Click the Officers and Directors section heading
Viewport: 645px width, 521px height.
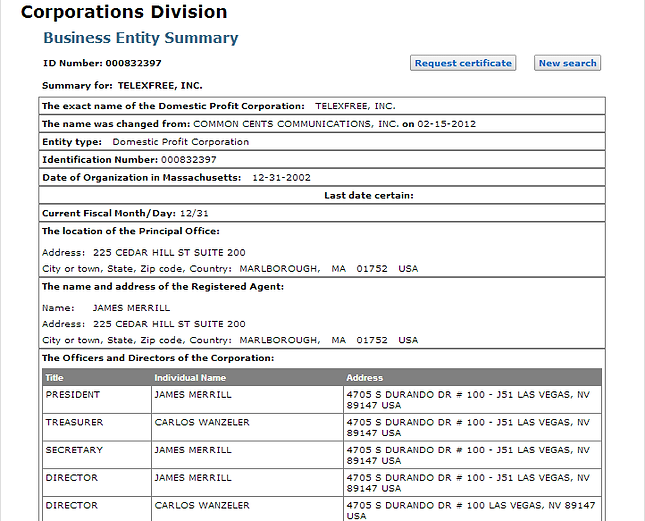[158, 358]
